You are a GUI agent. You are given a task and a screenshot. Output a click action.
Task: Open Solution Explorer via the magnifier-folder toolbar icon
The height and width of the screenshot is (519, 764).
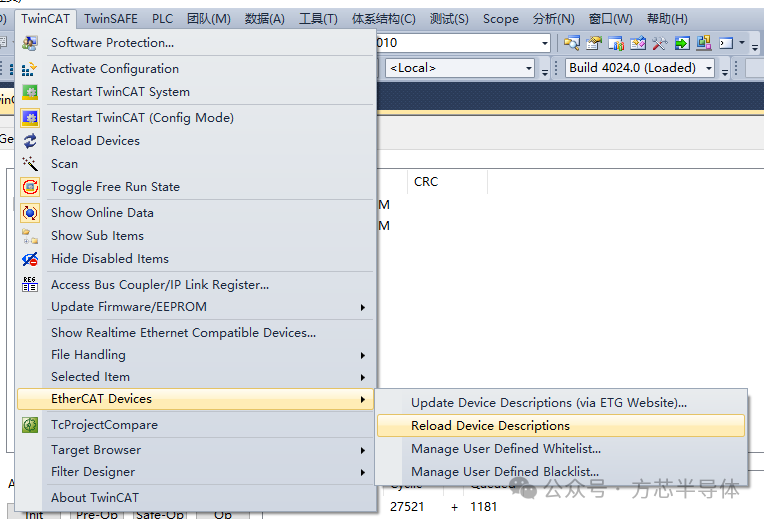click(x=572, y=43)
